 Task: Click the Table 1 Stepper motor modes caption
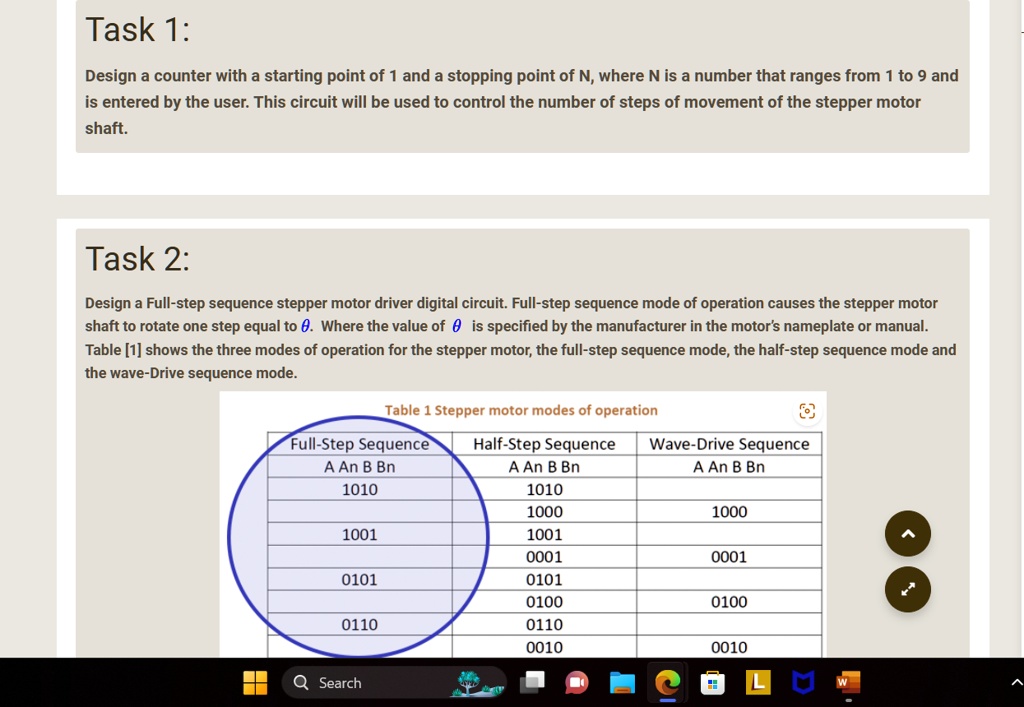(521, 410)
